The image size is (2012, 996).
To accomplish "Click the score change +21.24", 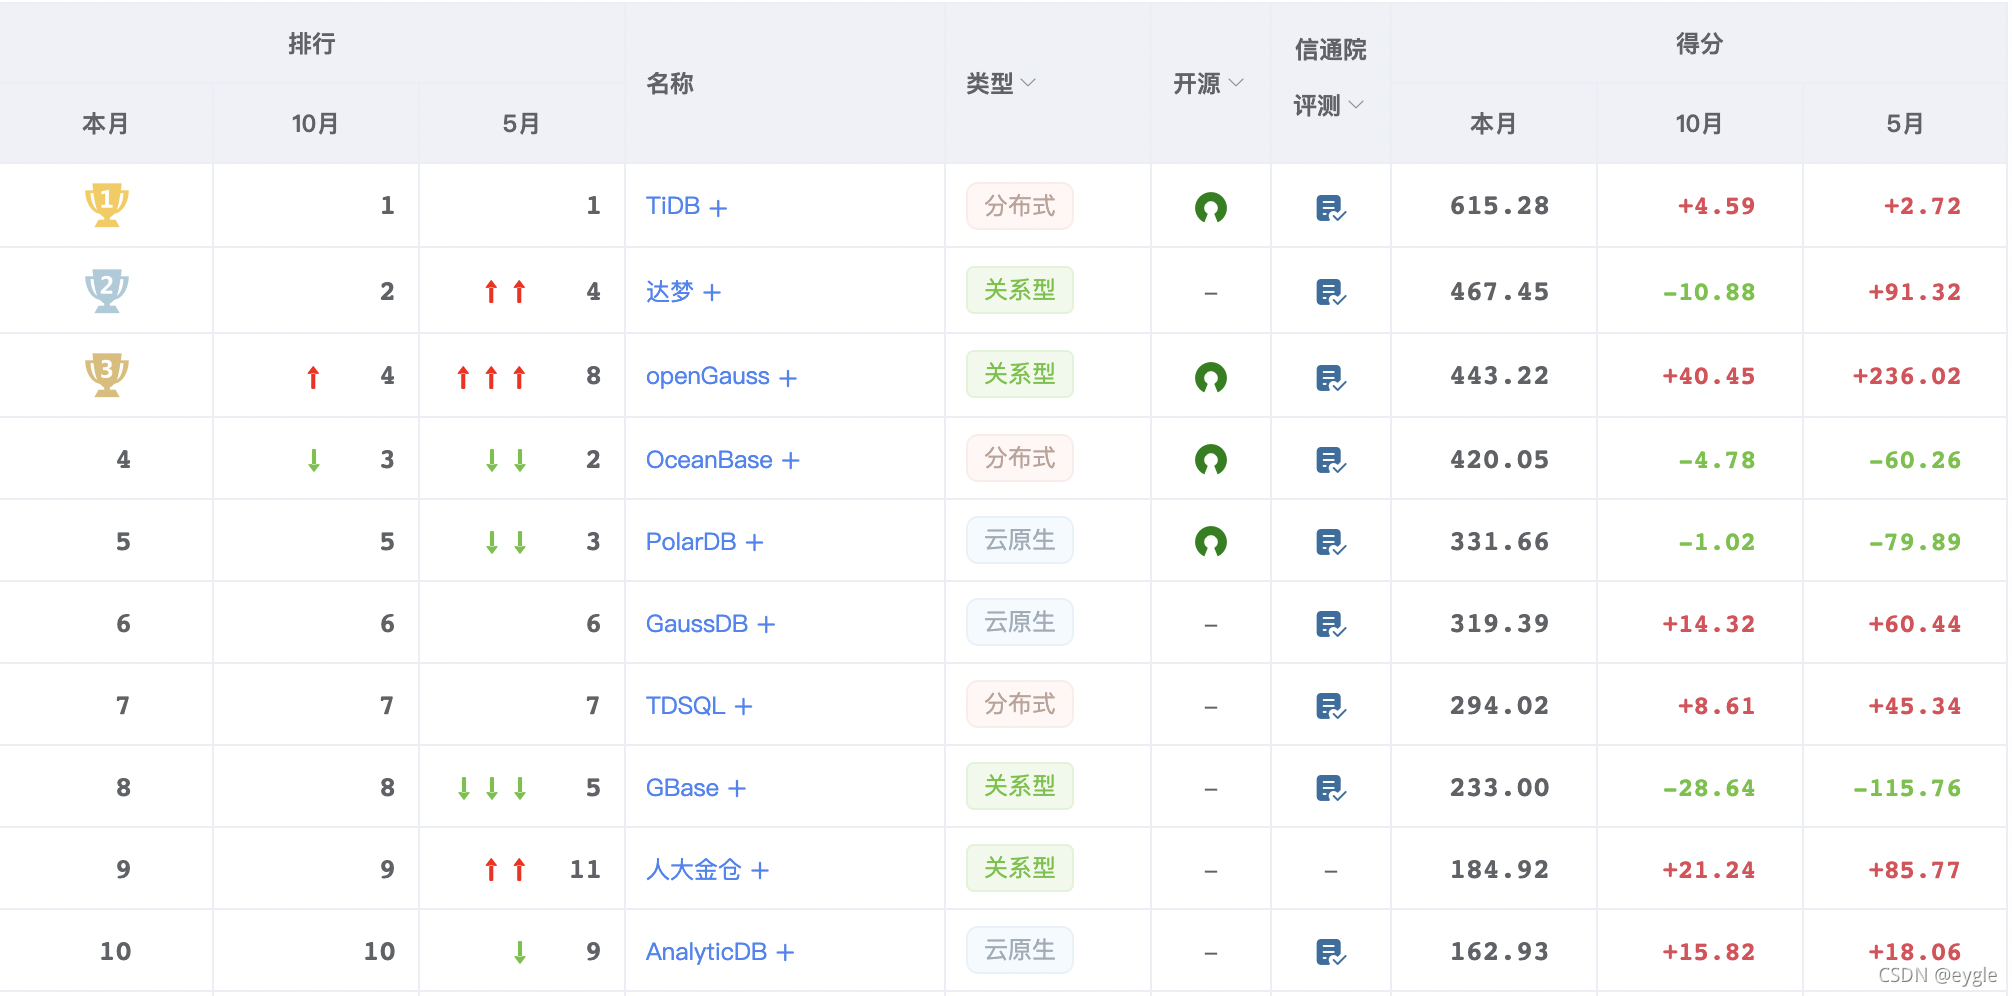I will (1708, 870).
